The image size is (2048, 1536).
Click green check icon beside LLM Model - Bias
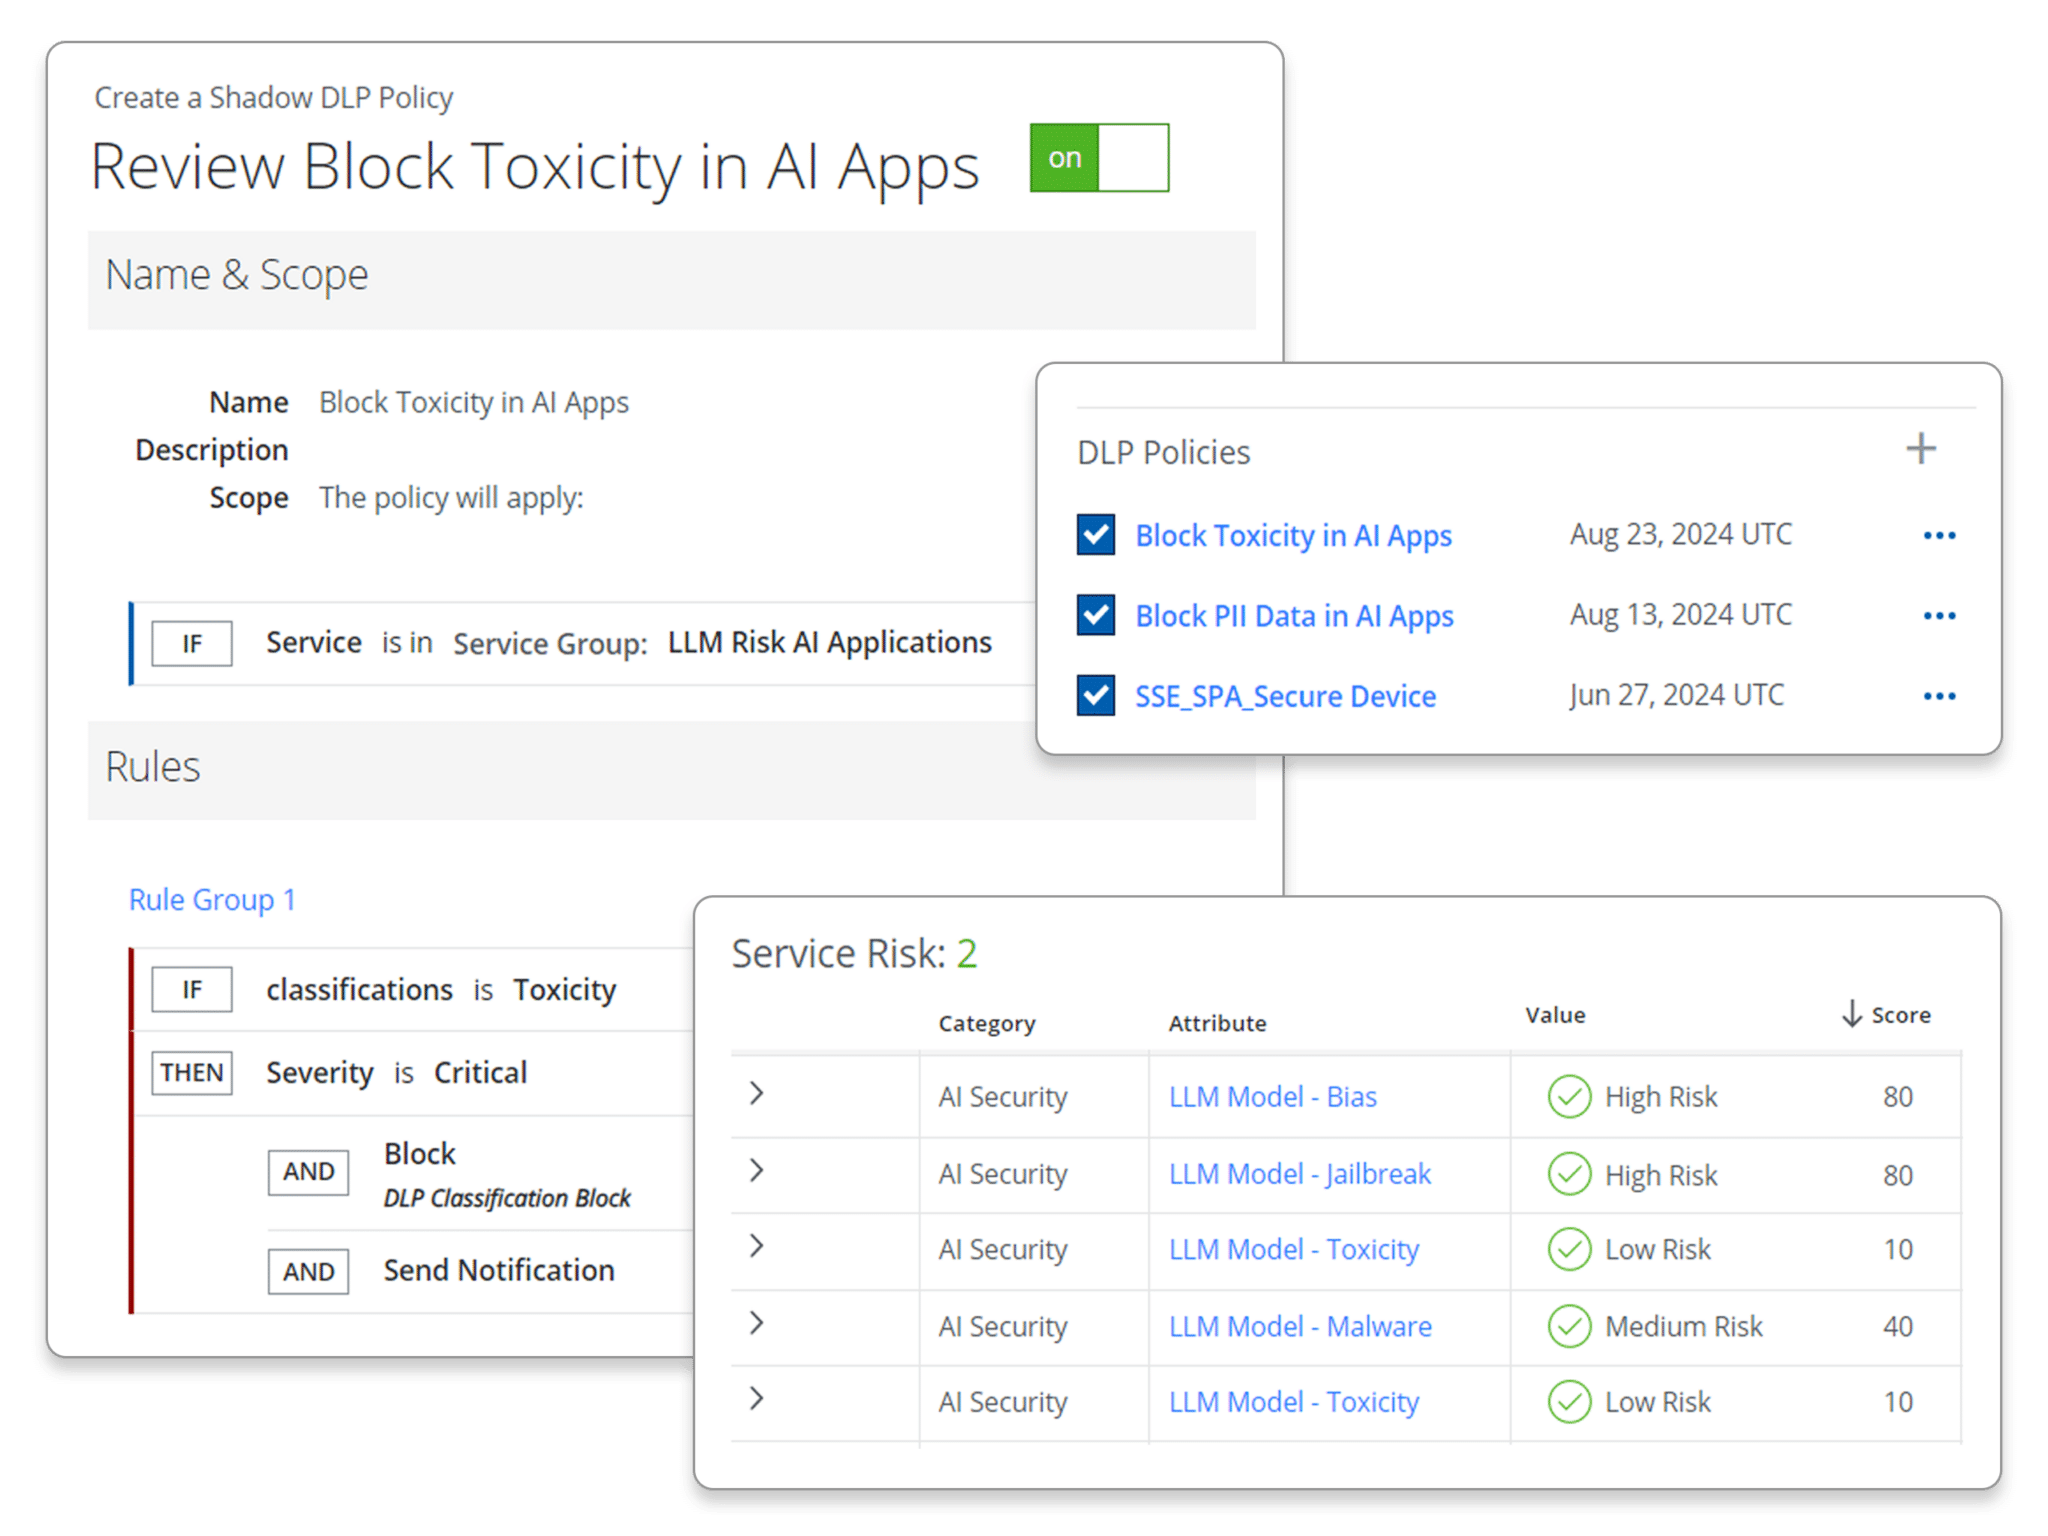(1569, 1097)
